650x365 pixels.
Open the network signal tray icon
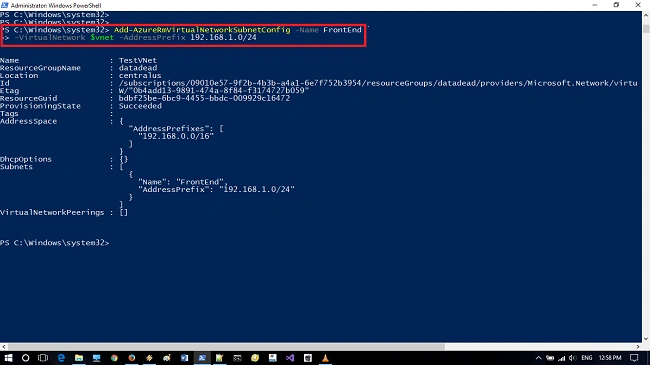[561, 358]
